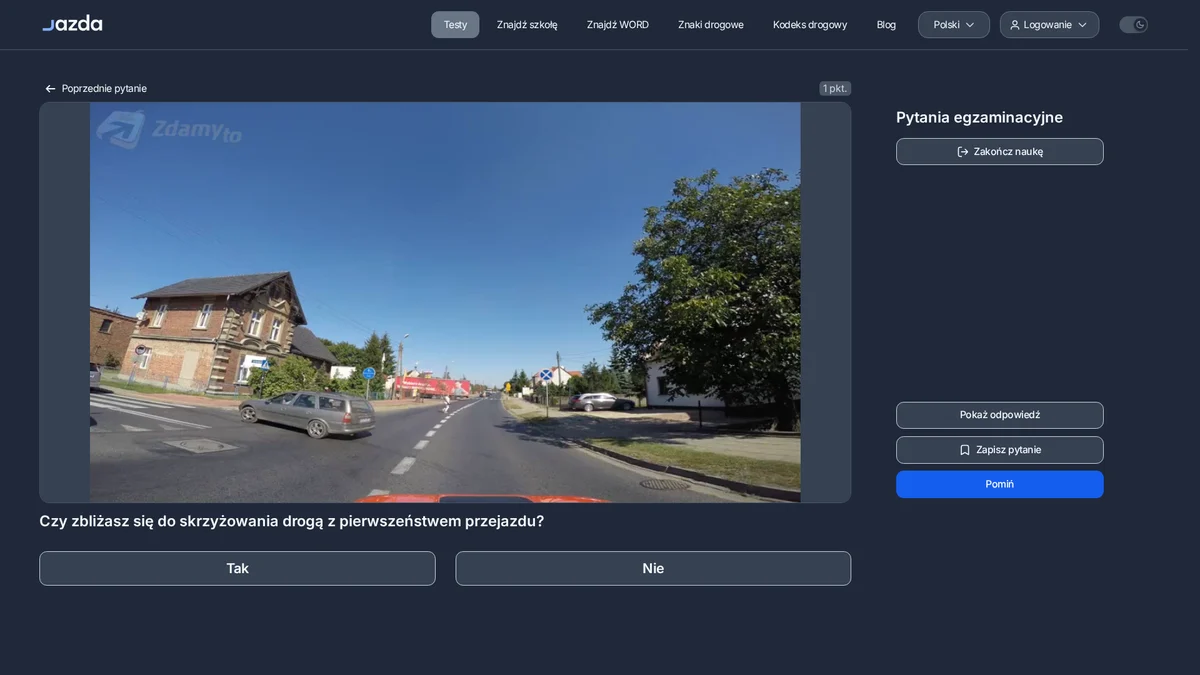The width and height of the screenshot is (1200, 675).
Task: Open the Polski language dropdown
Action: pos(954,25)
